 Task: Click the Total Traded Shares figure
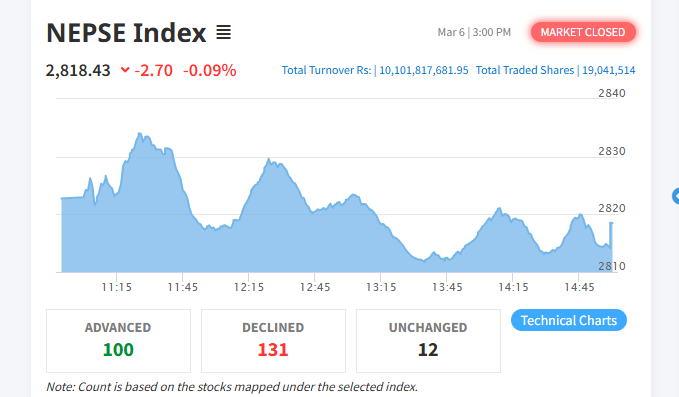click(x=608, y=70)
